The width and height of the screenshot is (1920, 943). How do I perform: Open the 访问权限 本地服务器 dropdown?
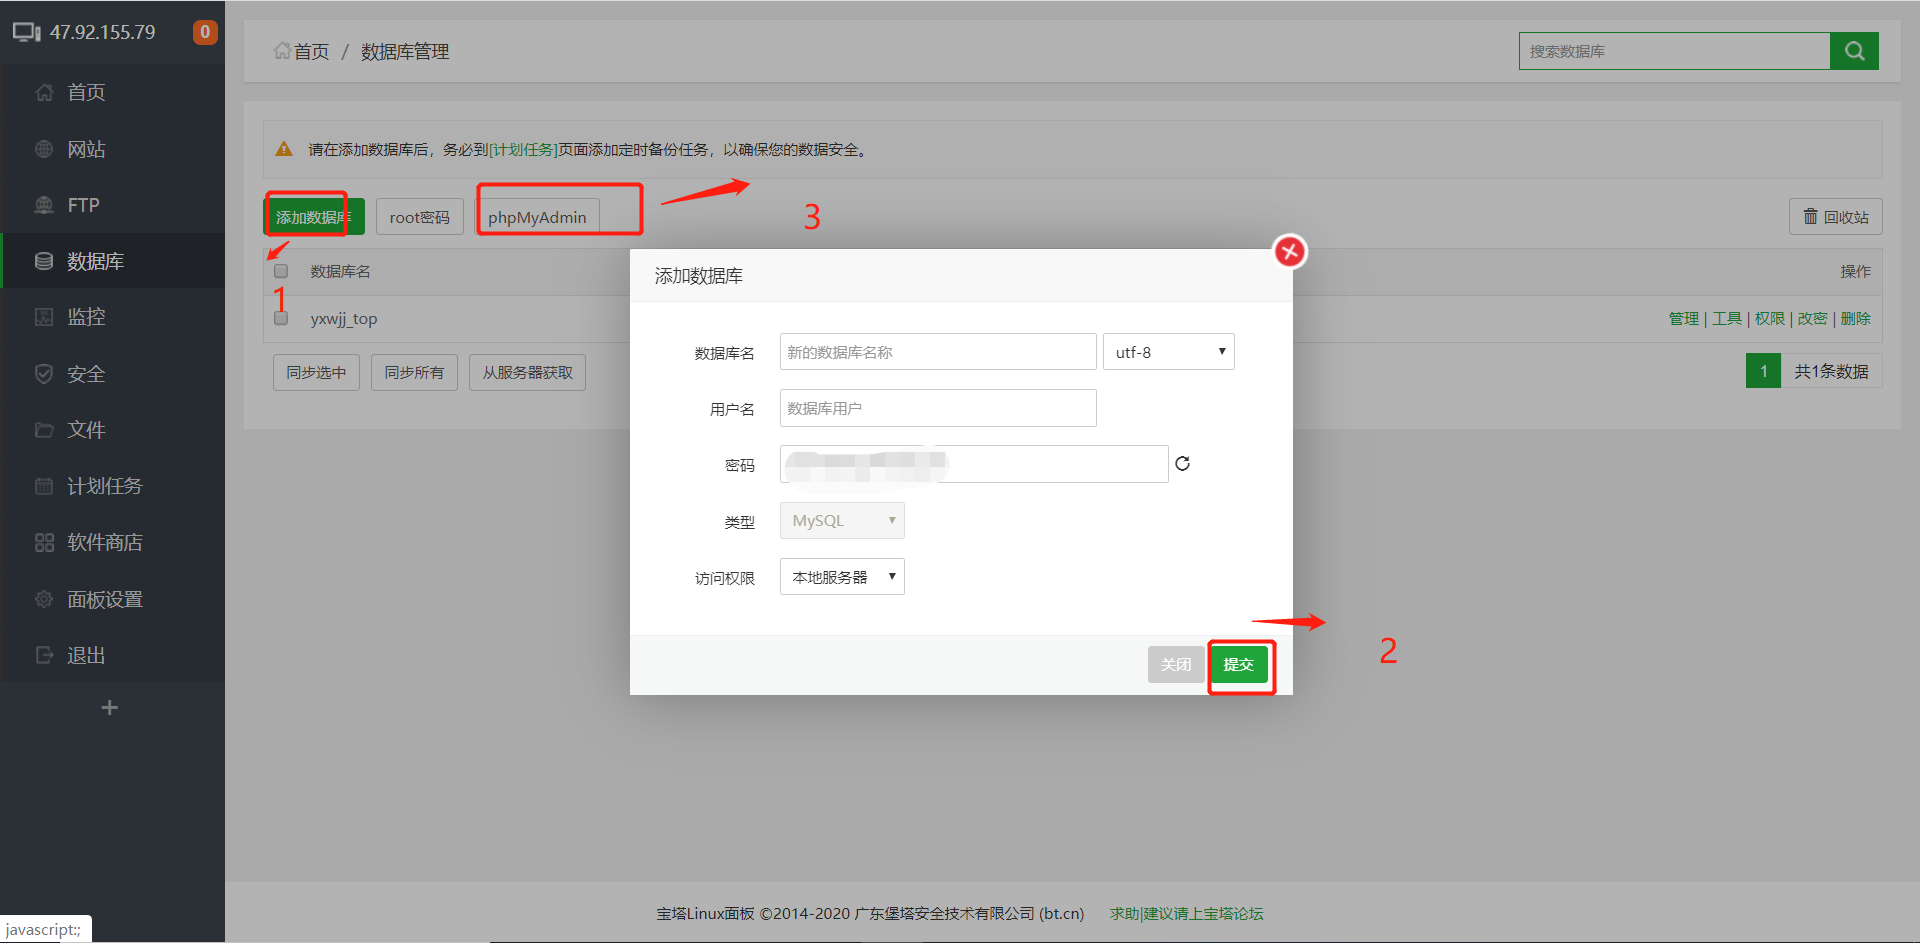[841, 576]
